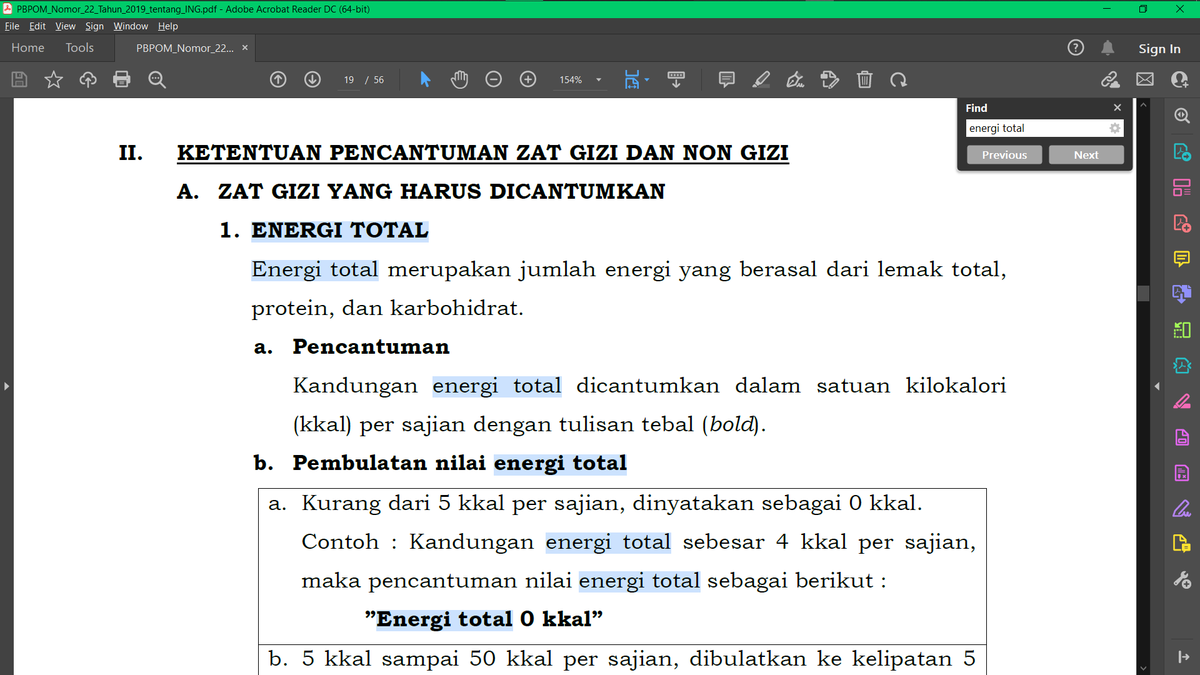Select the Hand pan tool
This screenshot has width=1200, height=675.
460,79
